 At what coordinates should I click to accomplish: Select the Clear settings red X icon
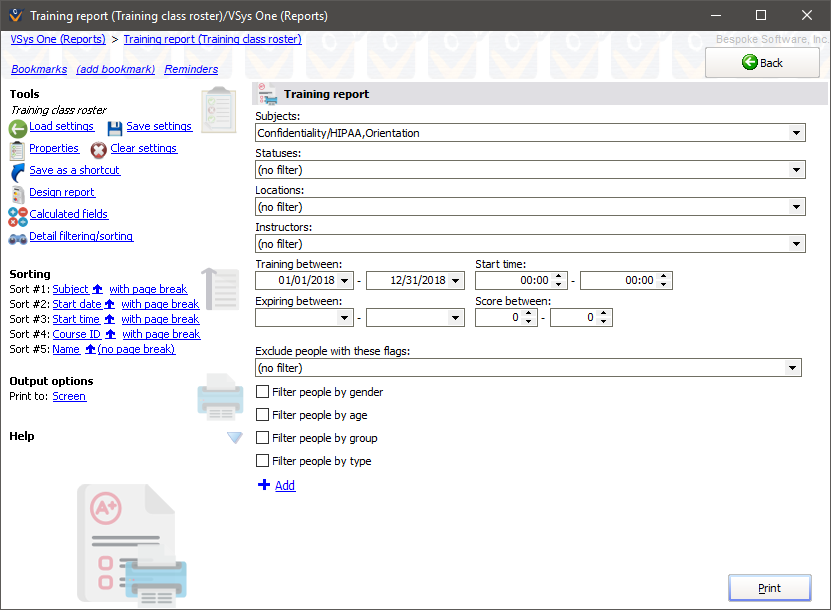click(x=98, y=148)
